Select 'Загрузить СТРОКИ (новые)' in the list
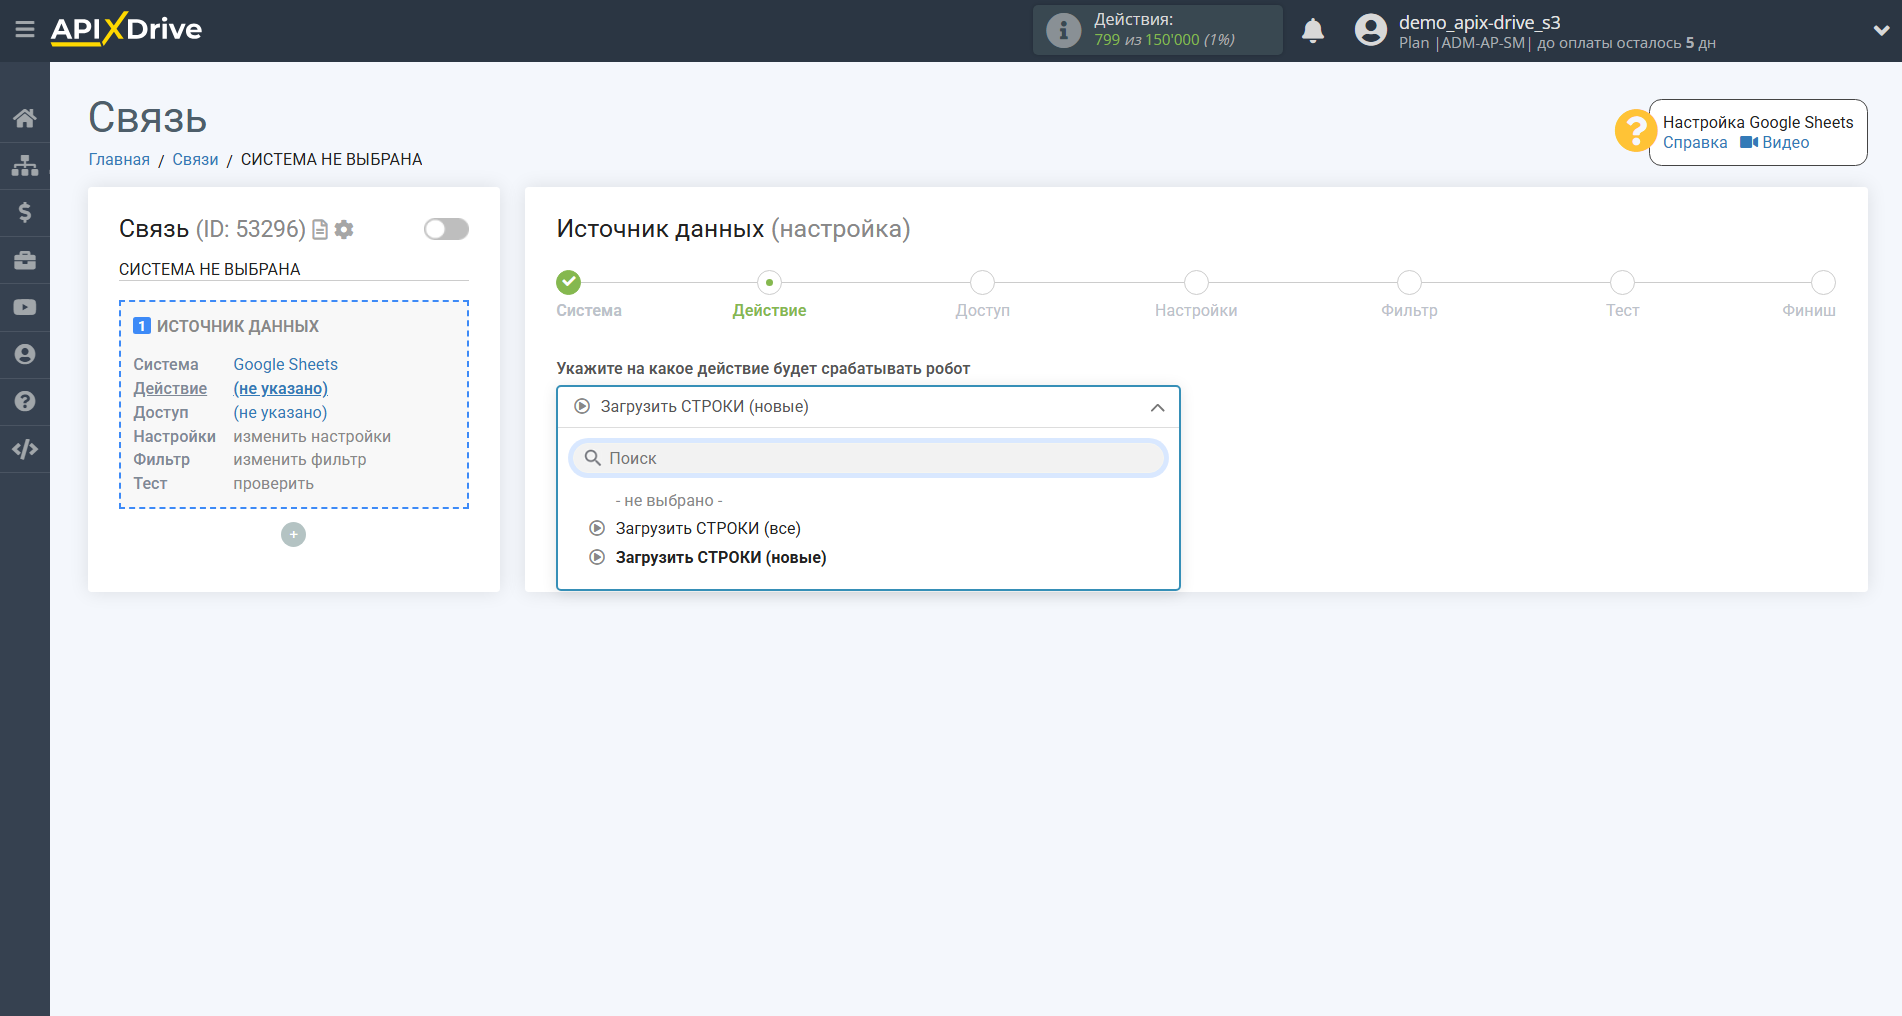Viewport: 1902px width, 1016px height. (720, 557)
